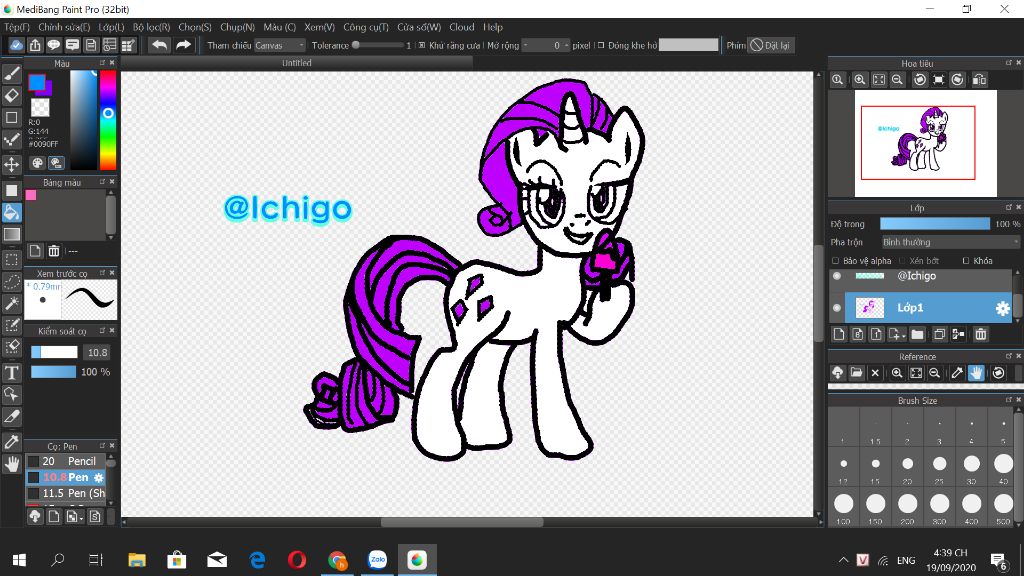Open Pha trộn blending mode dropdown

click(x=950, y=242)
